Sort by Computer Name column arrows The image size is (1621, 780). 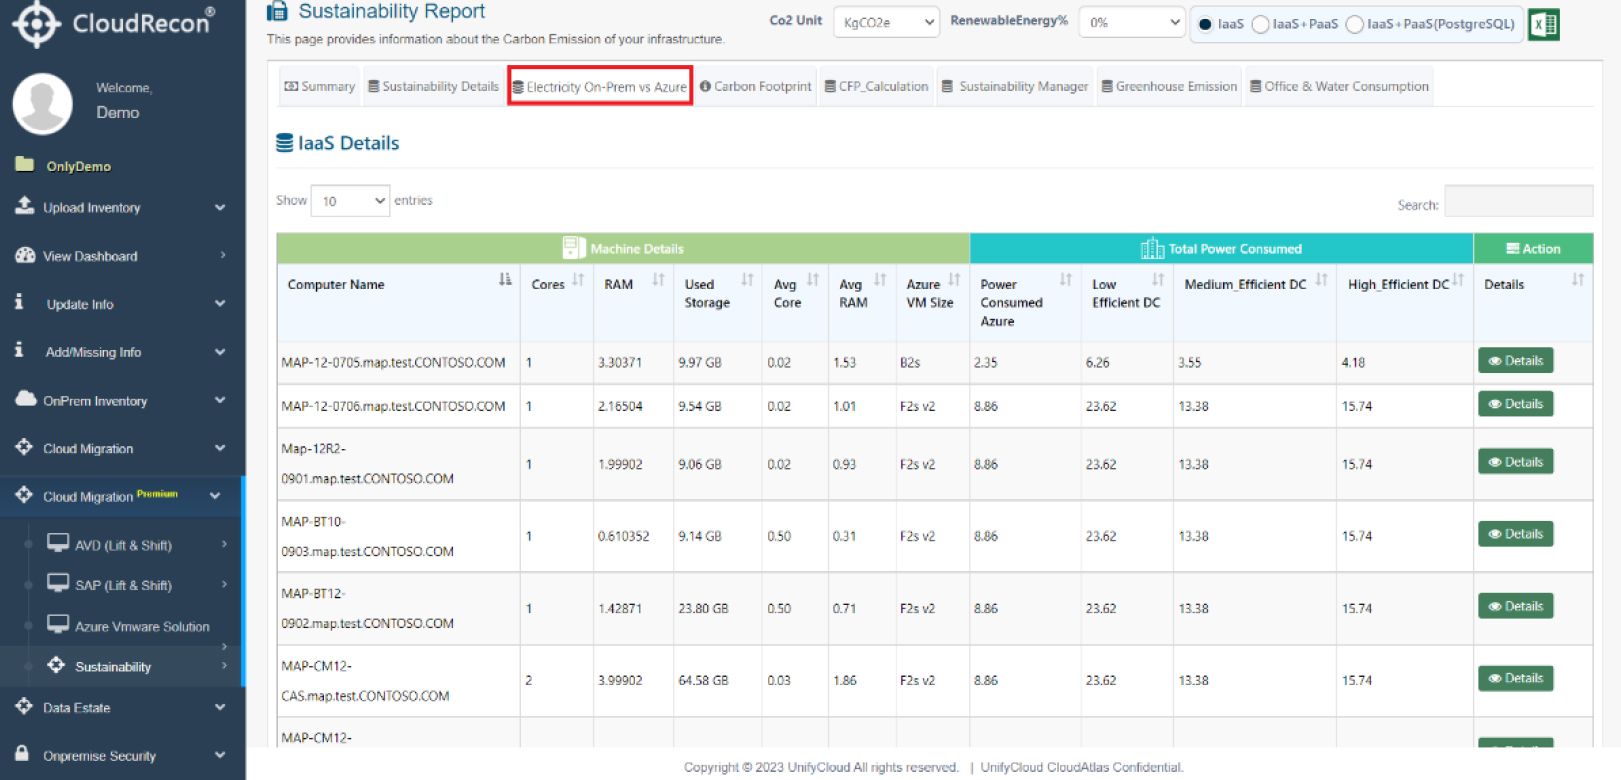click(505, 280)
